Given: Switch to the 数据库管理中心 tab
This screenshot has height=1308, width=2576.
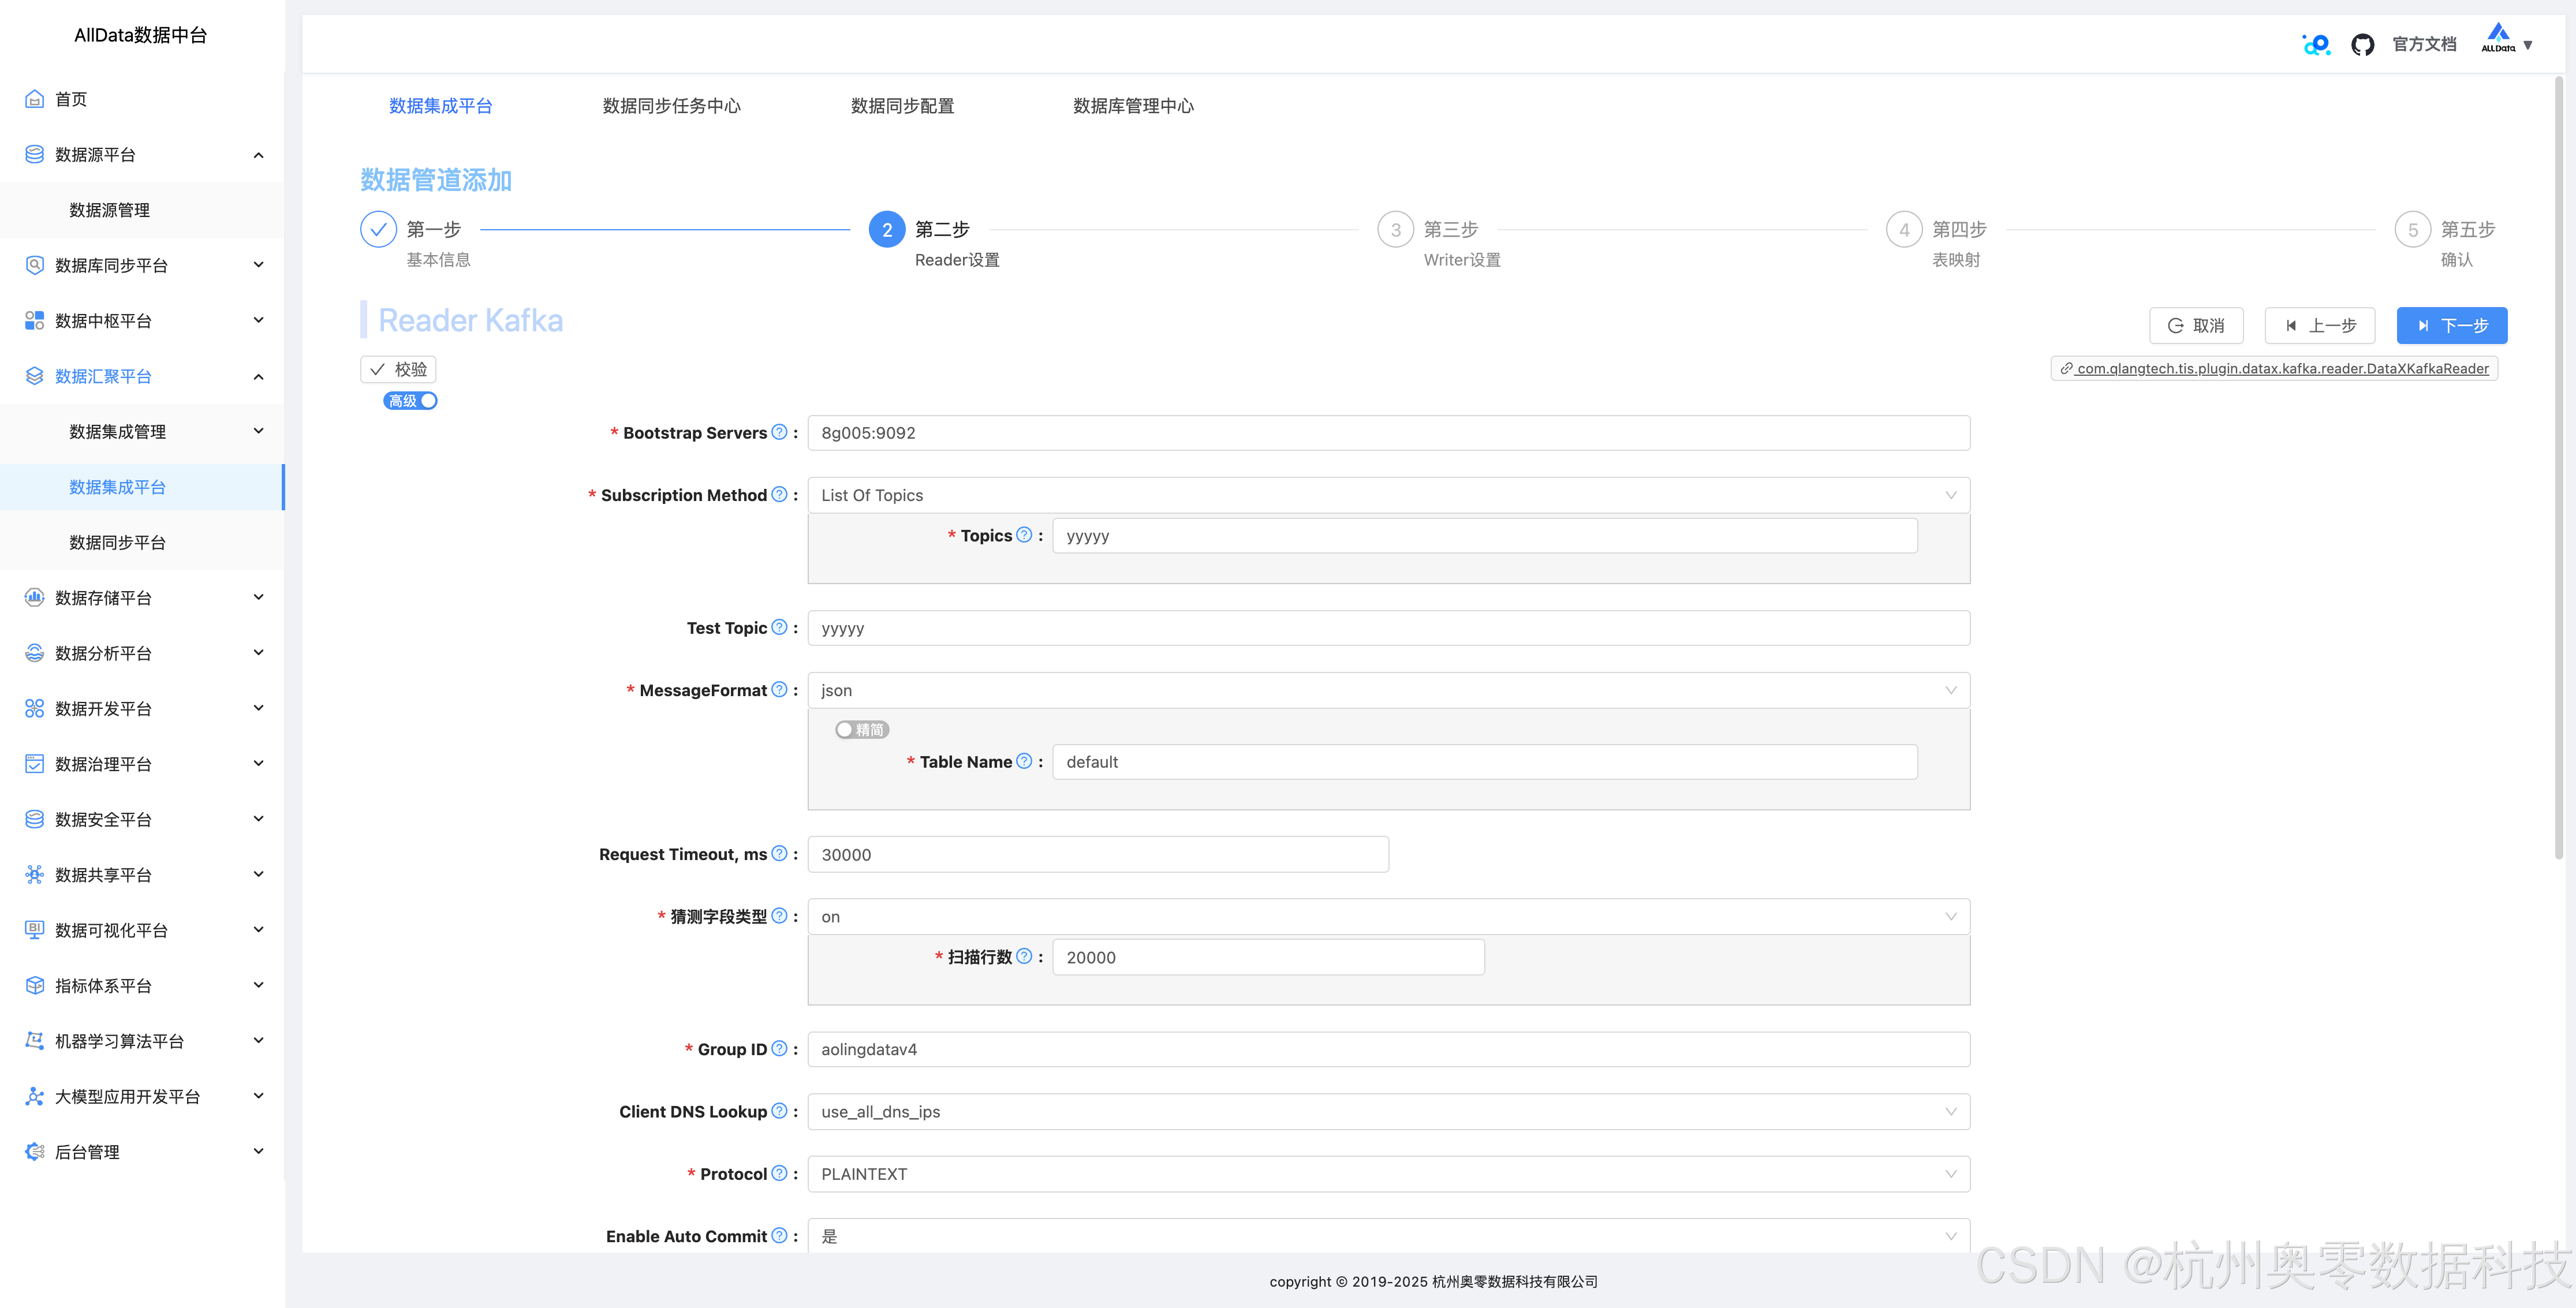Looking at the screenshot, I should point(1133,106).
